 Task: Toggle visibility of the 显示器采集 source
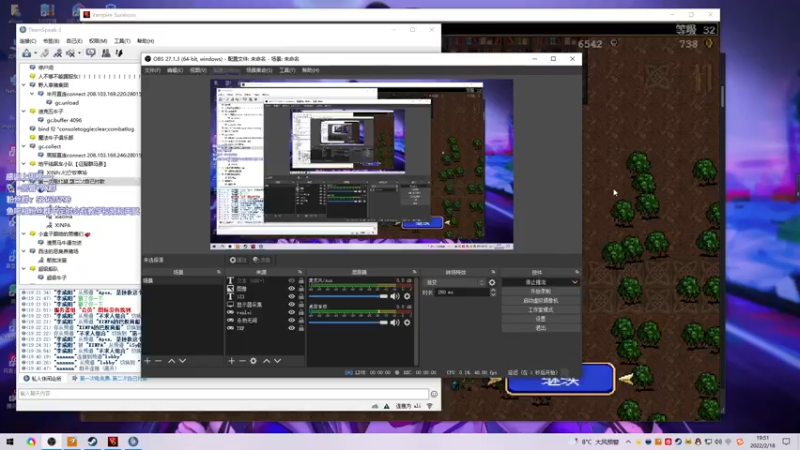[291, 305]
